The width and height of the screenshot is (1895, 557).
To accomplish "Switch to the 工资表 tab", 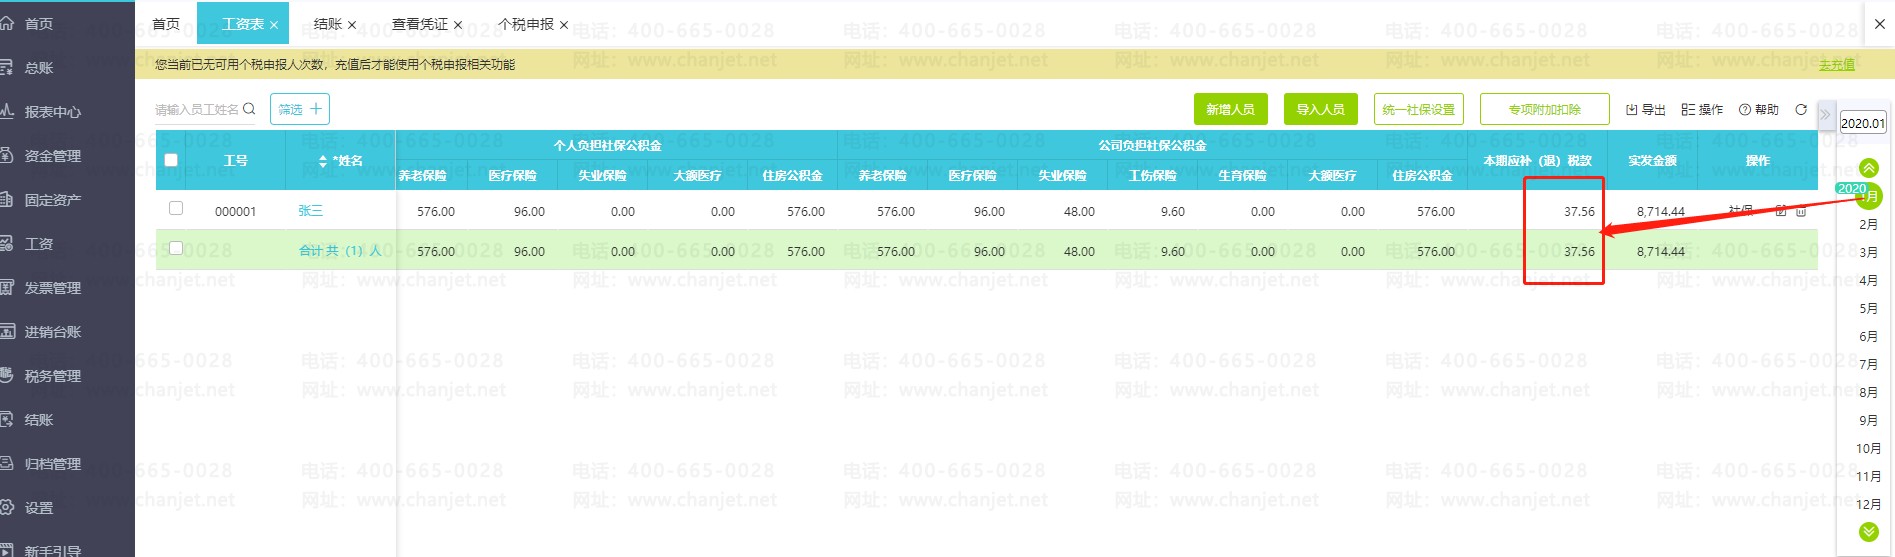I will pos(243,24).
